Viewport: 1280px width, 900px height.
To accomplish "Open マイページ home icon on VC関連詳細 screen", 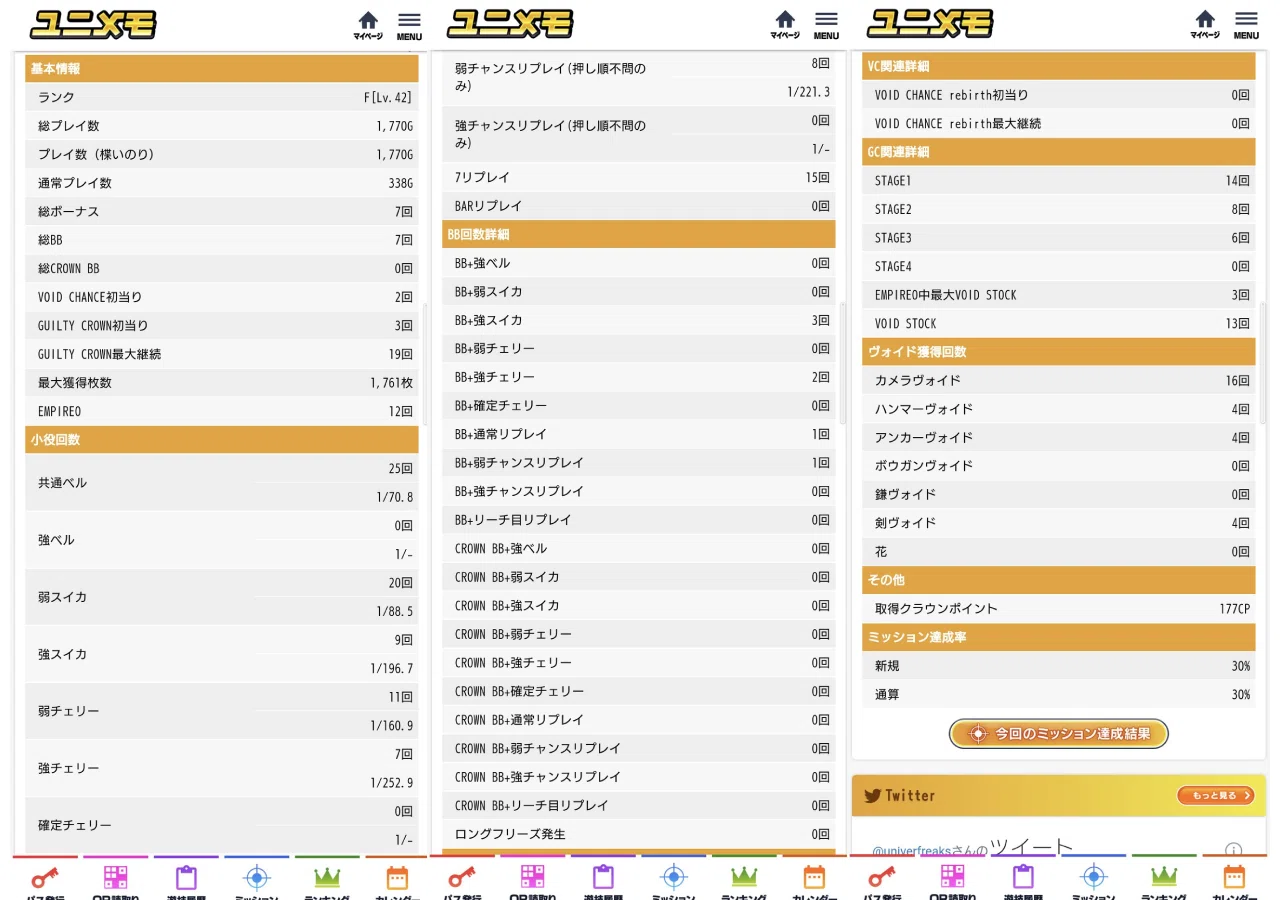I will tap(1205, 25).
